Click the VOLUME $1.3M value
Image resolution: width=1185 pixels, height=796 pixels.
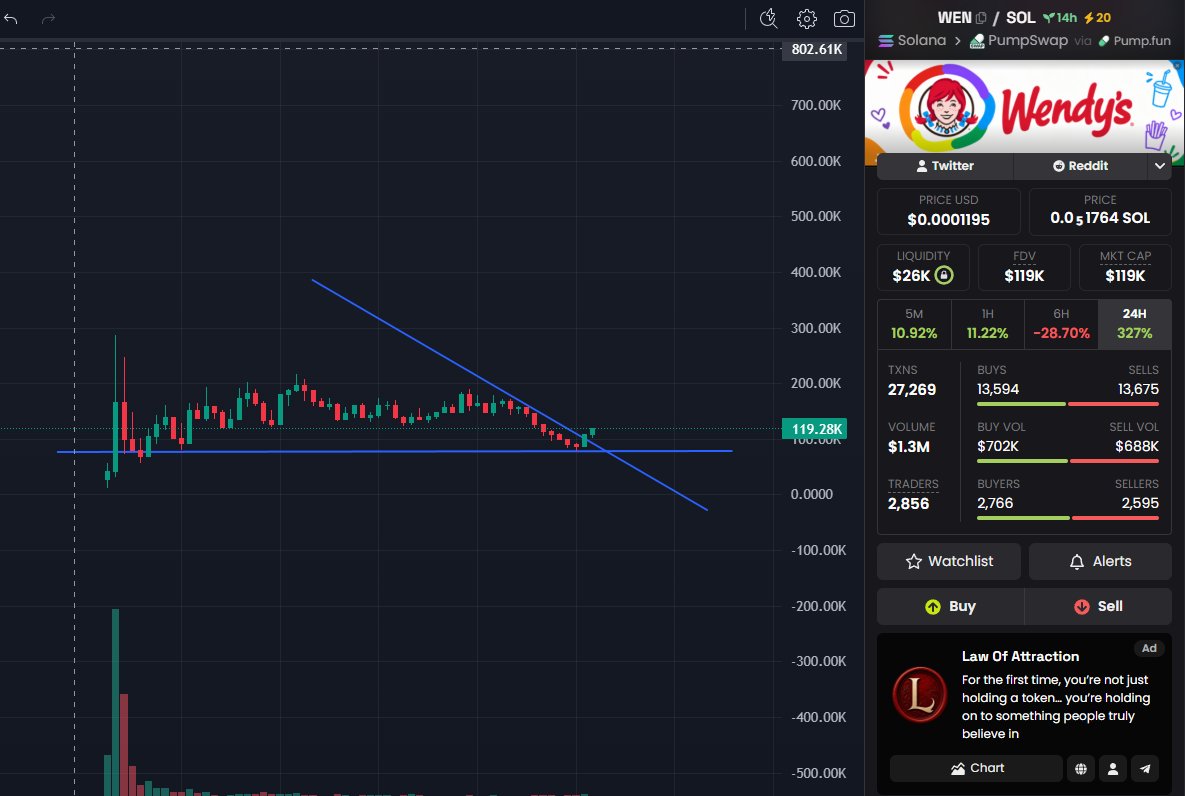(x=908, y=447)
